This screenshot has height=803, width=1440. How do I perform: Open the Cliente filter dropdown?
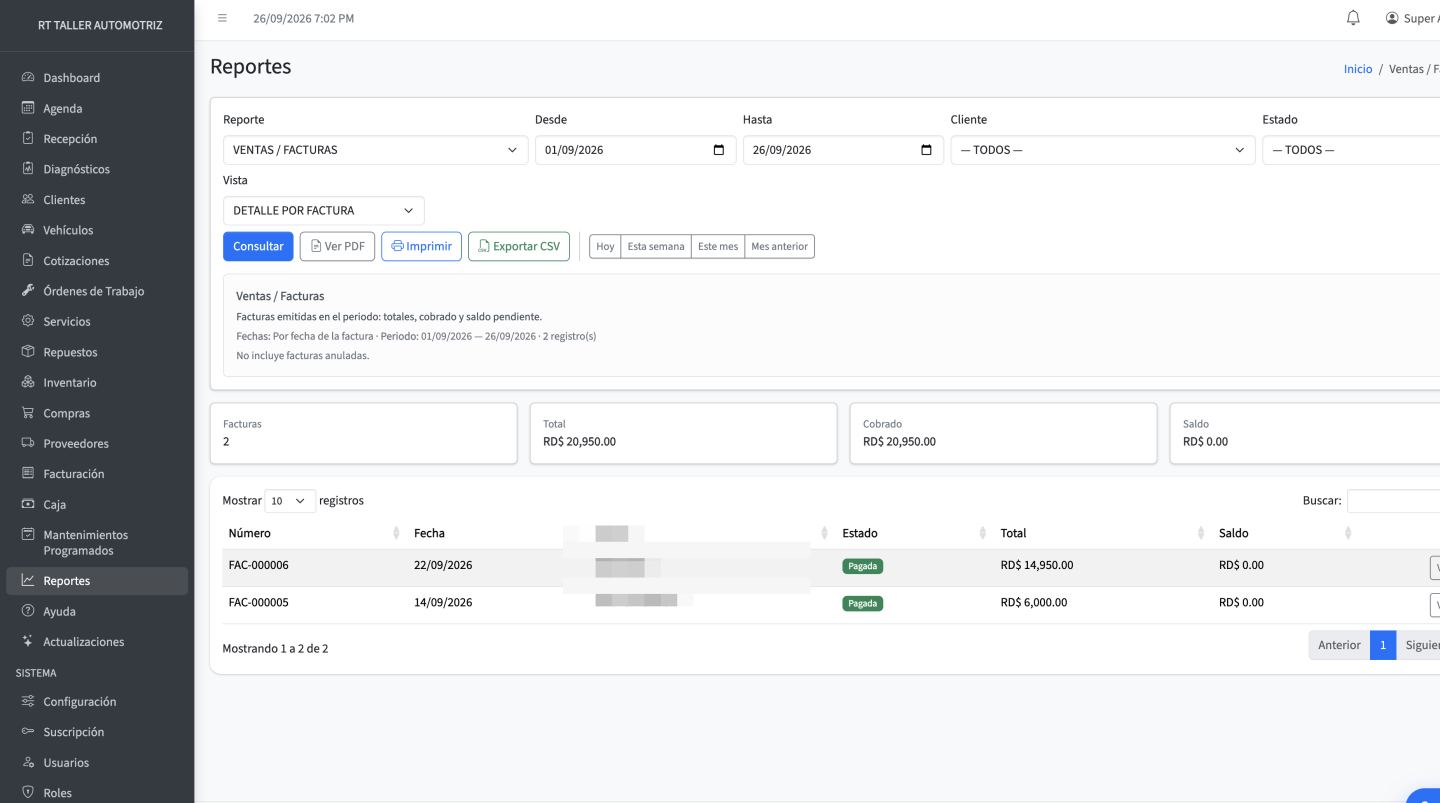click(1103, 150)
